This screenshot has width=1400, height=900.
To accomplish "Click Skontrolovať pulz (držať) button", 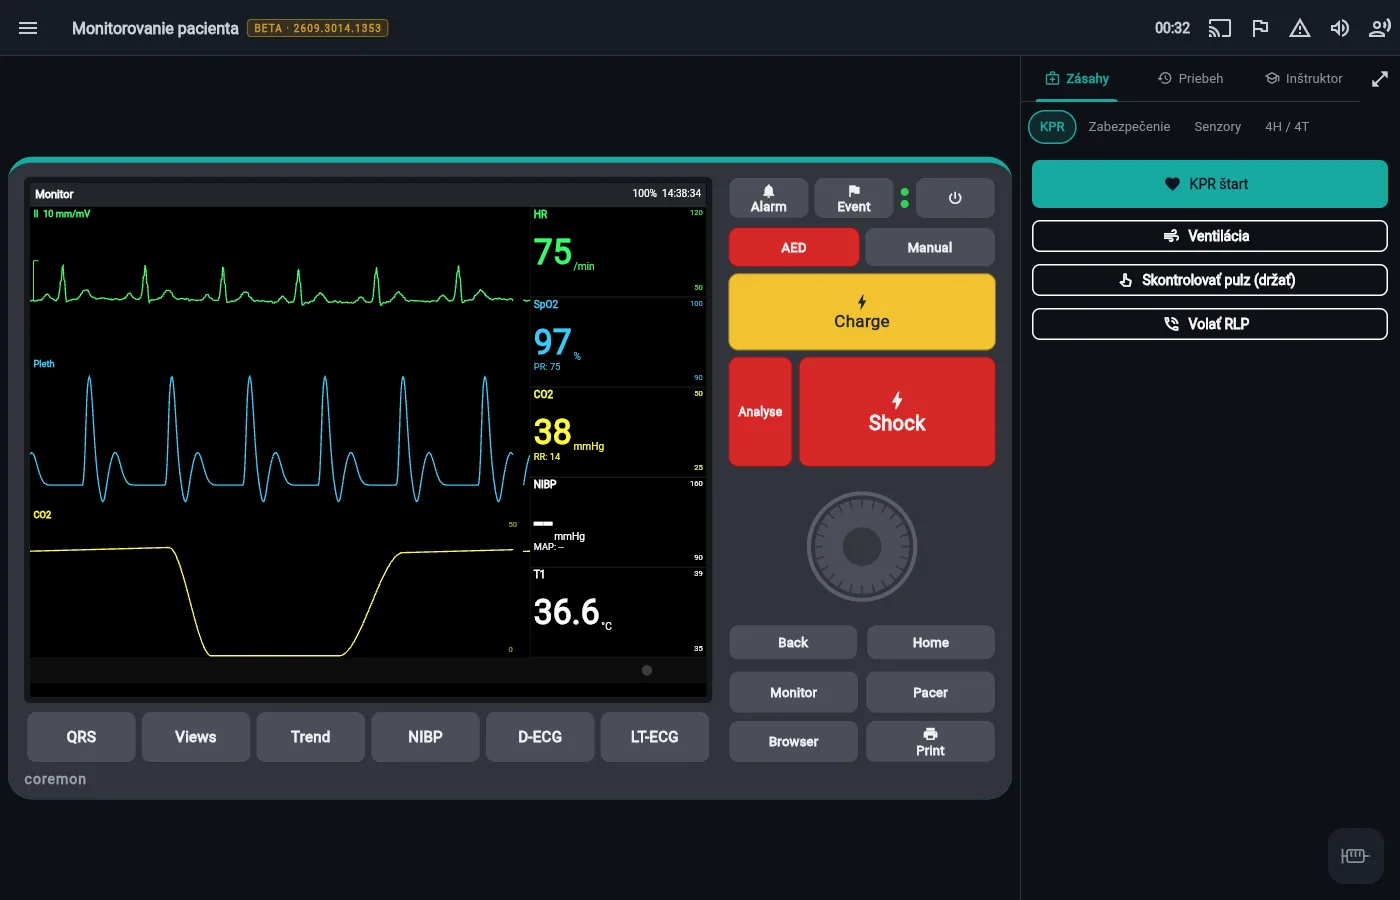I will tap(1210, 280).
